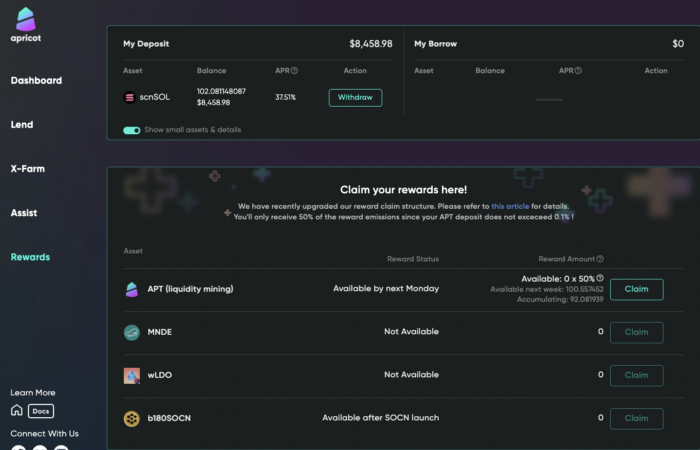Screen dimensions: 700x450
Task: Open the Dashboard page
Action: tap(36, 81)
